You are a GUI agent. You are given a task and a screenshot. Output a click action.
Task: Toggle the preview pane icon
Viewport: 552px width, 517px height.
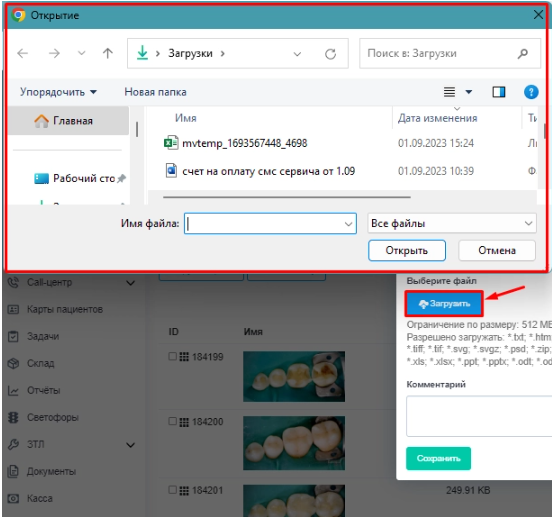coord(498,92)
